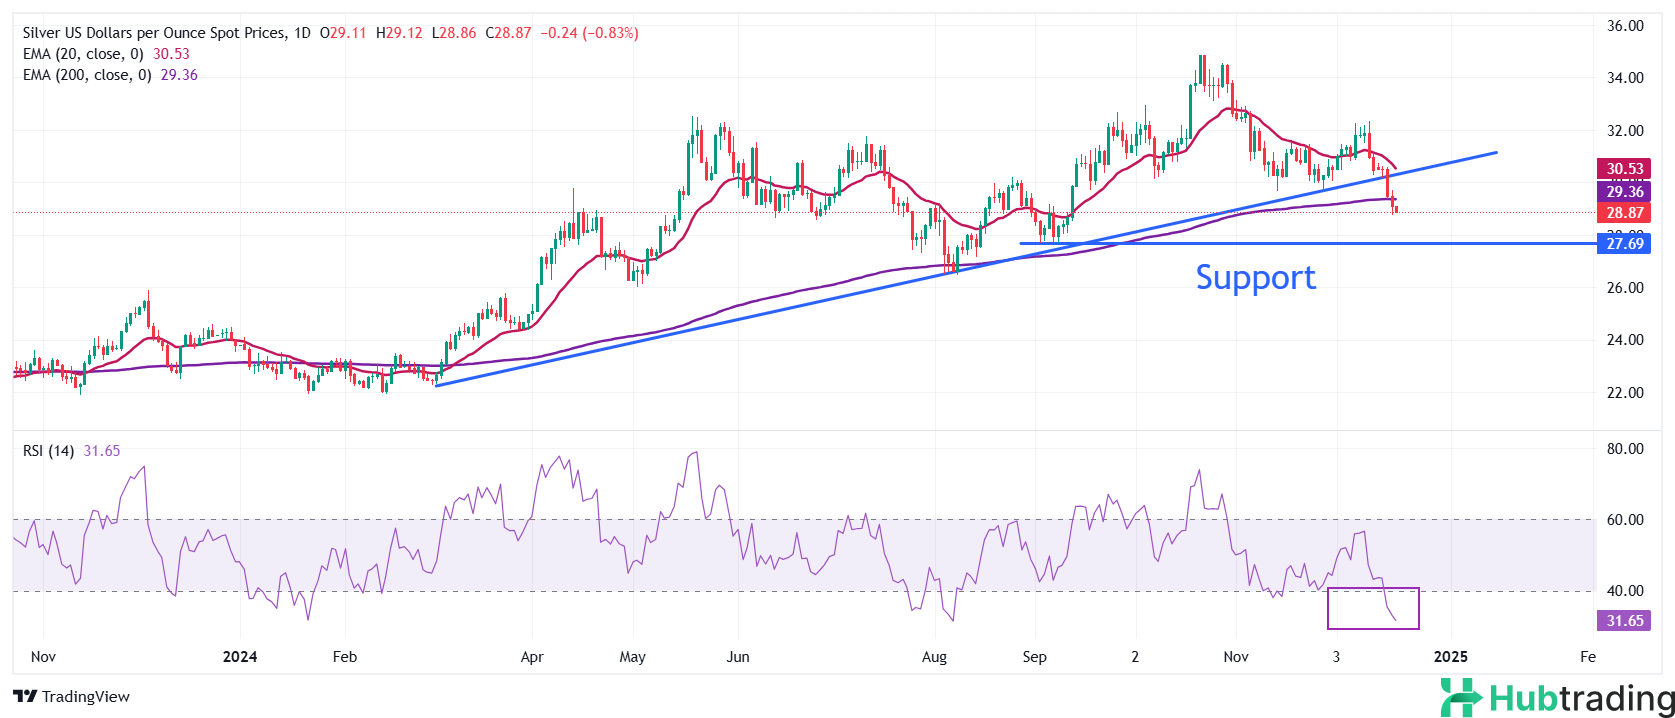This screenshot has width=1675, height=718.
Task: Click the Hubtrading logo icon
Action: click(1461, 697)
